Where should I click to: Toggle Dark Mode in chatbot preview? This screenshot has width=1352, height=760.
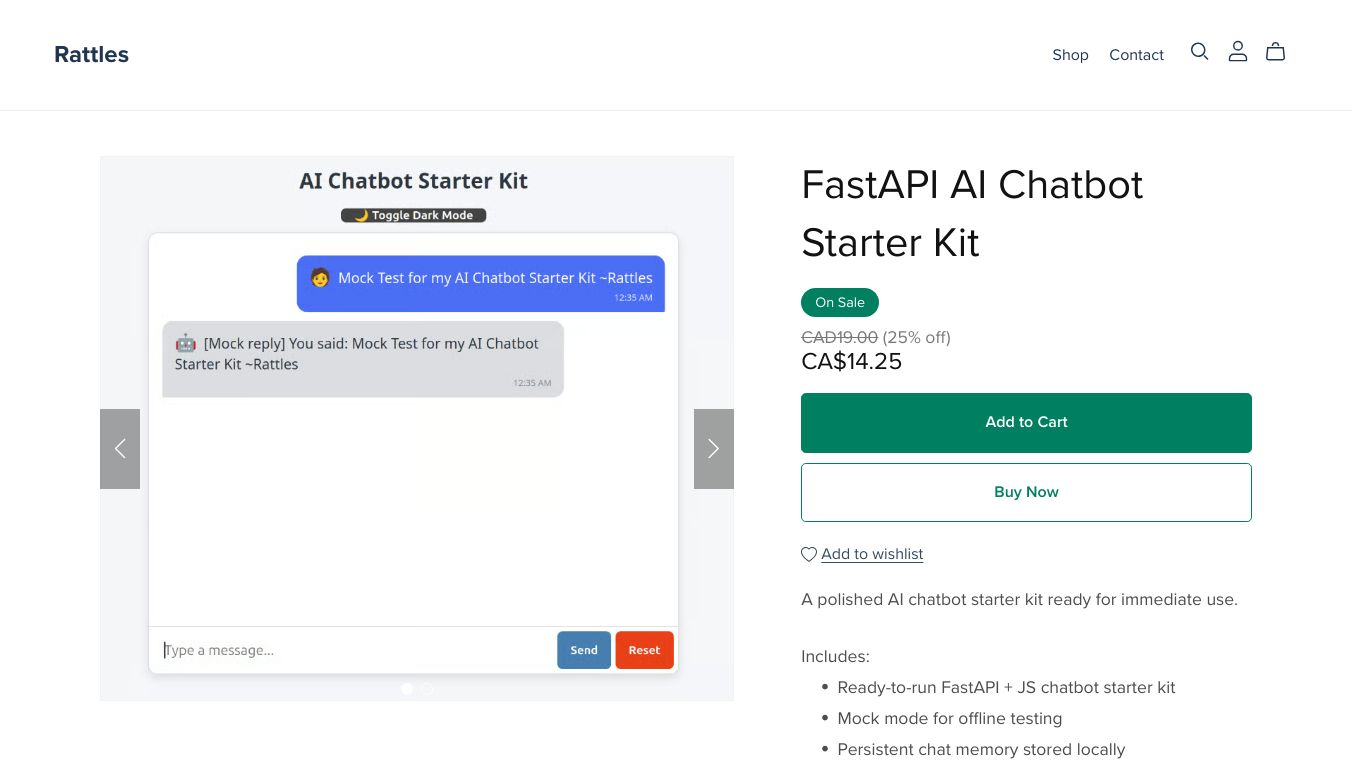[x=413, y=215]
